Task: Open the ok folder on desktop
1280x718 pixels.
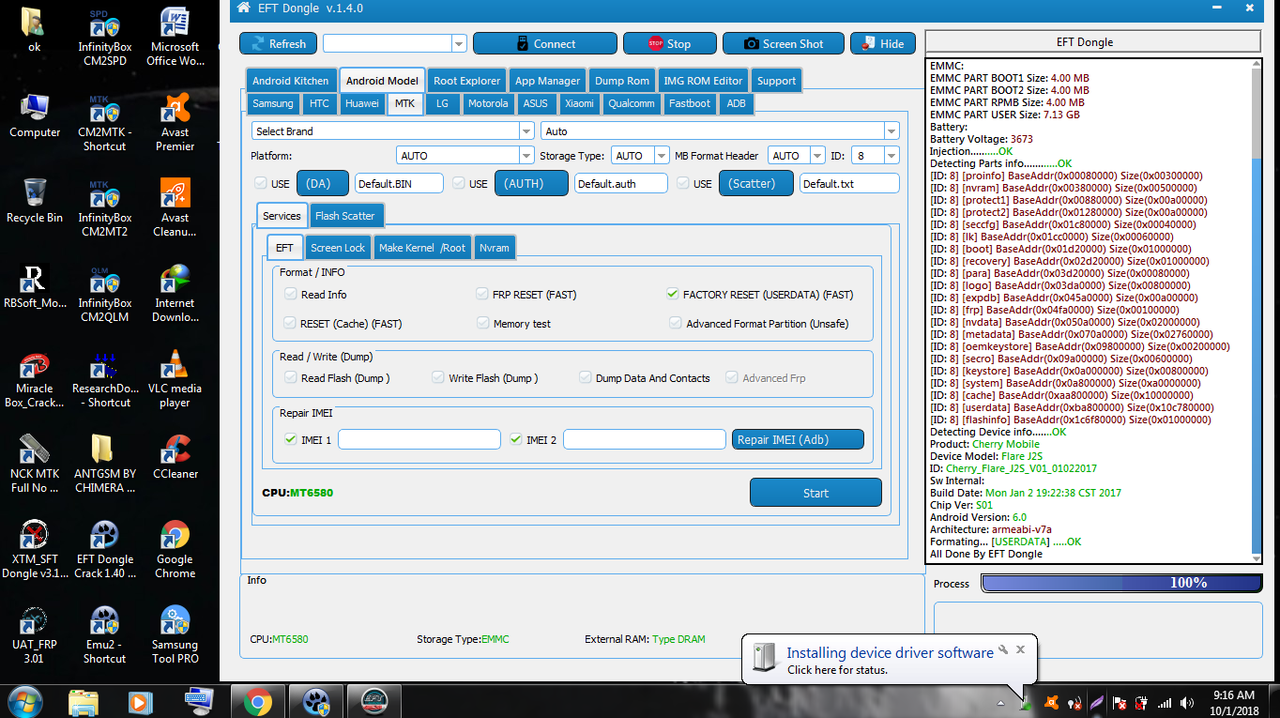Action: pyautogui.click(x=34, y=30)
